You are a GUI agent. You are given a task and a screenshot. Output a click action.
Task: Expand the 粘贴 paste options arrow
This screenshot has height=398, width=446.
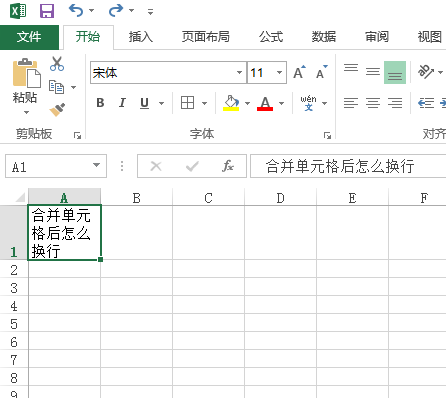[26, 112]
